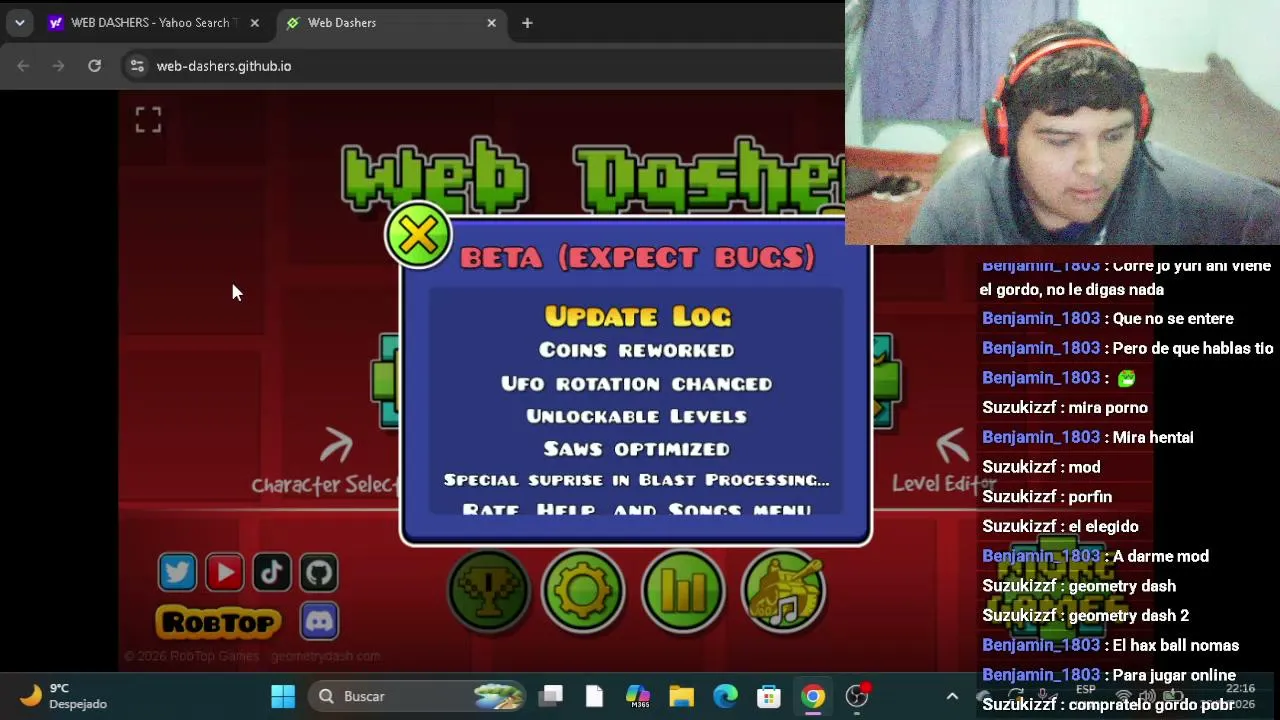The width and height of the screenshot is (1280, 720).
Task: Click 'Saws optimized' log entry
Action: coord(637,449)
